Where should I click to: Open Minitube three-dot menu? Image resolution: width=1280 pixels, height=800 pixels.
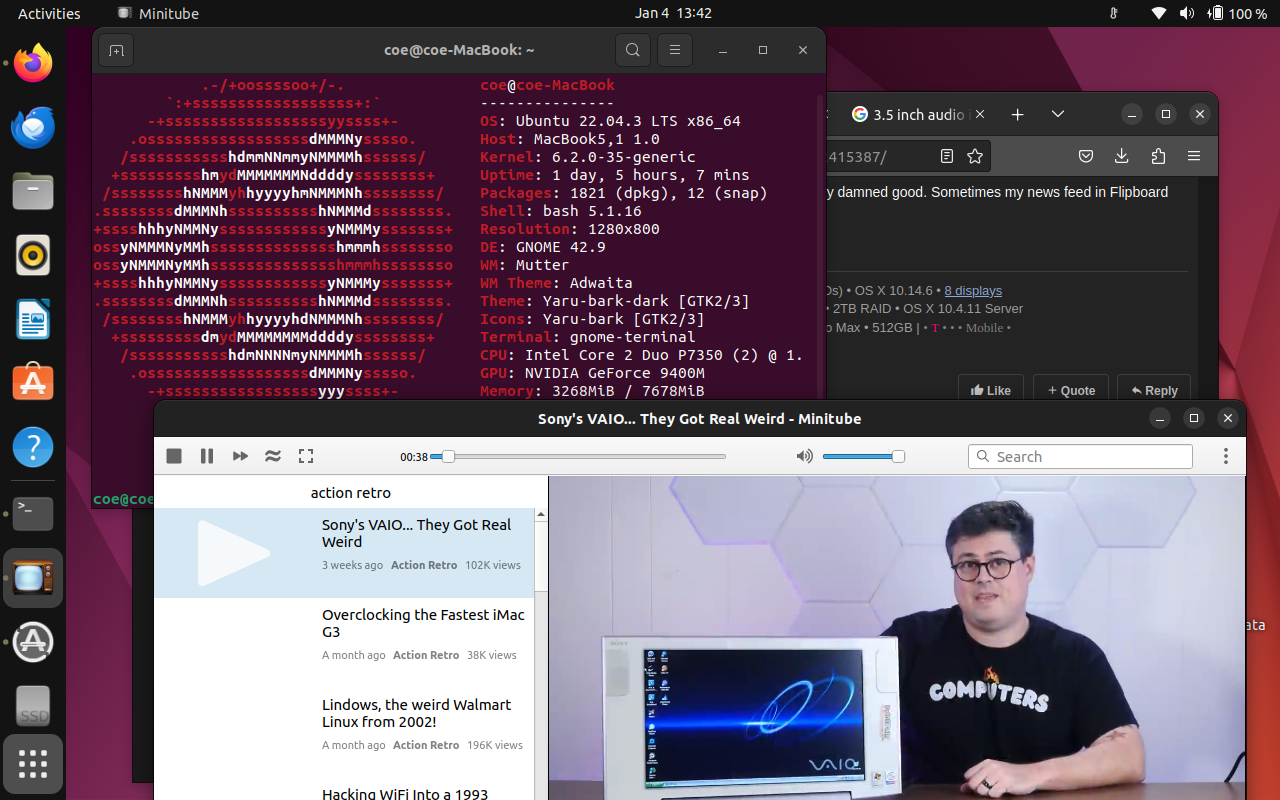click(1225, 456)
